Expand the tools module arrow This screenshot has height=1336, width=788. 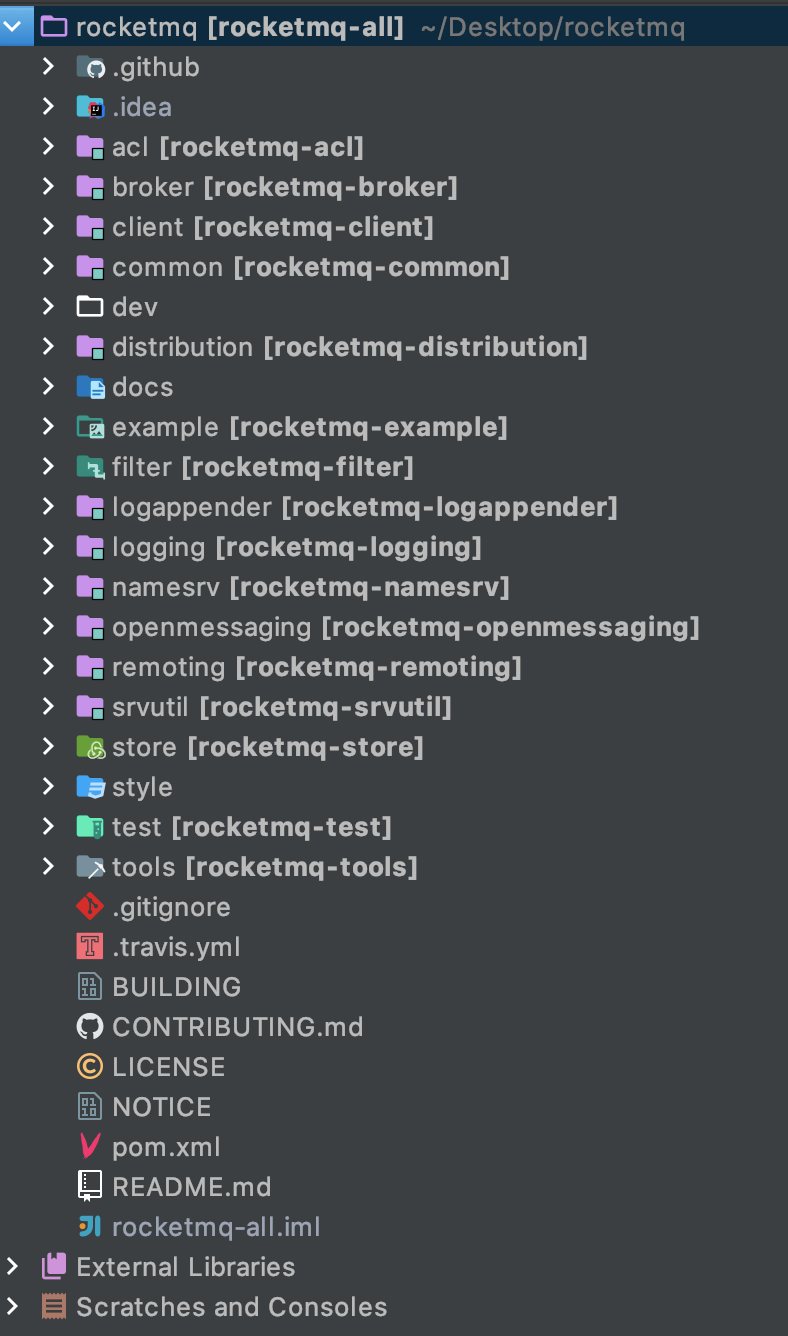(x=47, y=867)
